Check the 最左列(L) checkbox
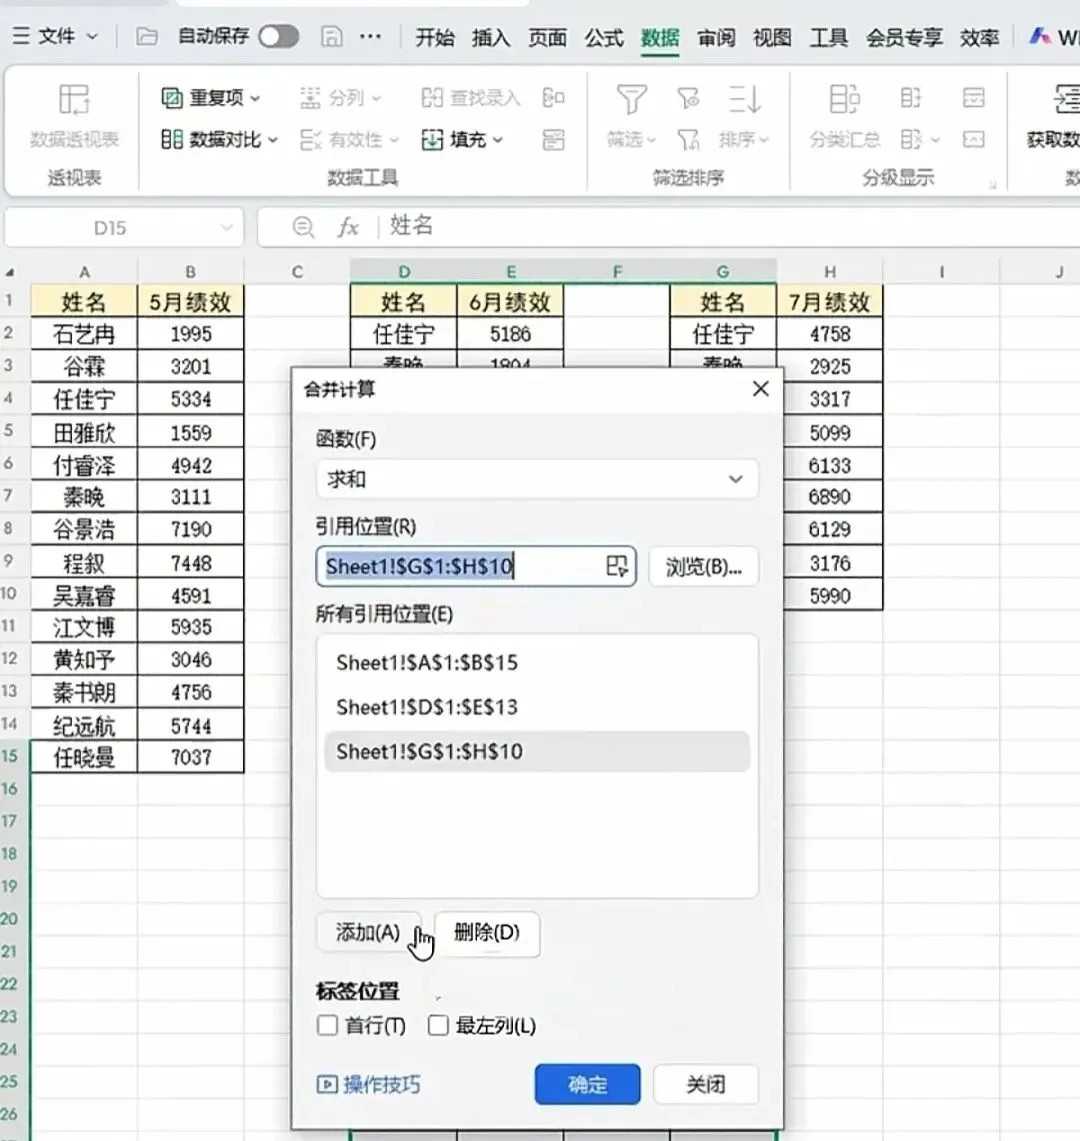 tap(438, 1025)
